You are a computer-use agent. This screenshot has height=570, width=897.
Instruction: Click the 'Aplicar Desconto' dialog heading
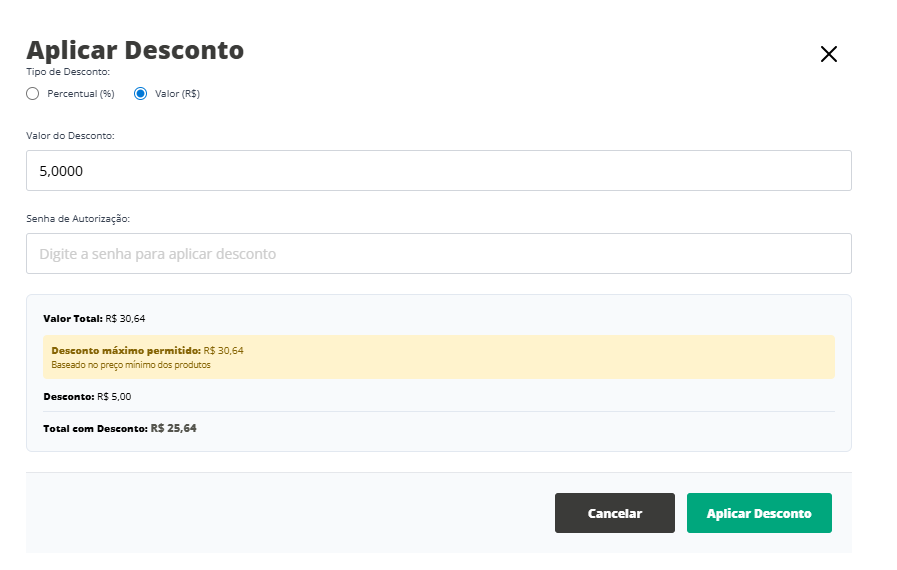135,50
